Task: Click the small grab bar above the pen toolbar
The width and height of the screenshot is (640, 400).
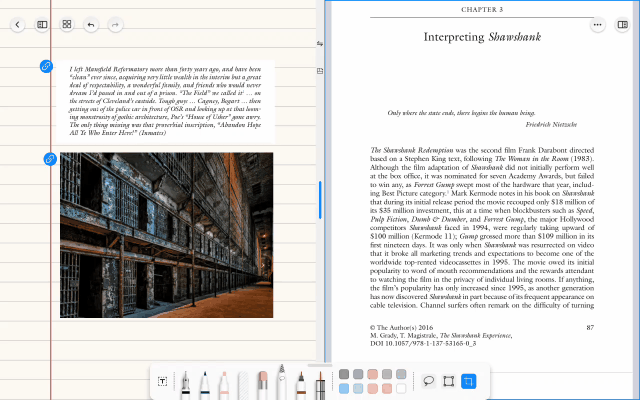Action: pyautogui.click(x=320, y=366)
